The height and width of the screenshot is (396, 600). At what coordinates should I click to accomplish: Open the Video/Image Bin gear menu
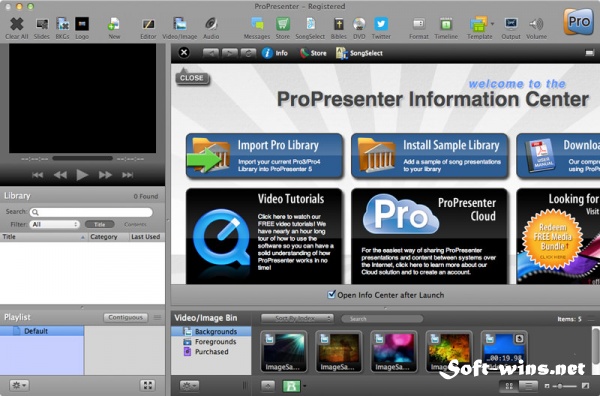click(189, 386)
